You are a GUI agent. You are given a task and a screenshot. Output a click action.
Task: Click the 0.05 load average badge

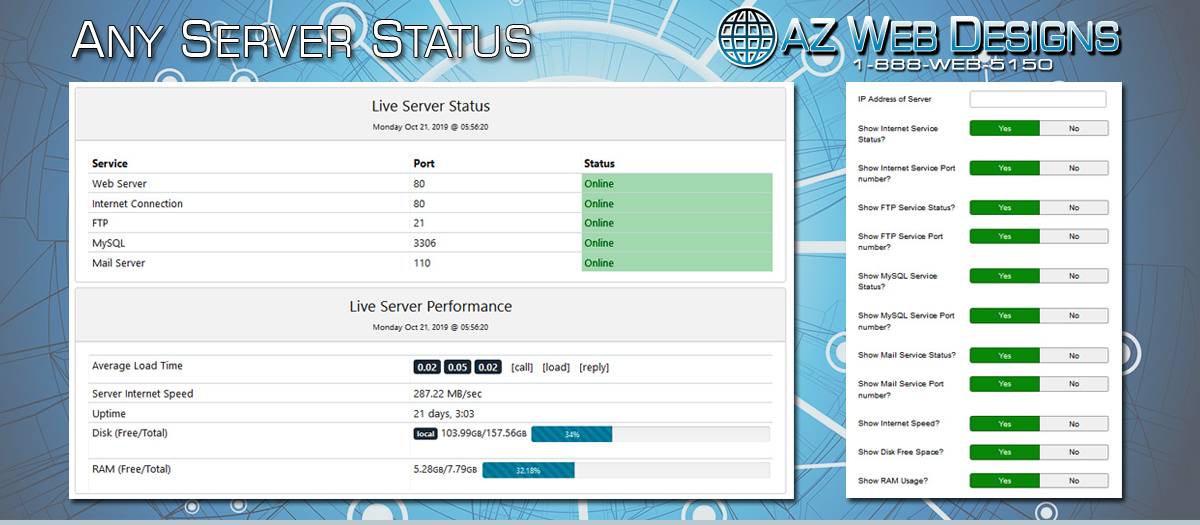point(457,367)
